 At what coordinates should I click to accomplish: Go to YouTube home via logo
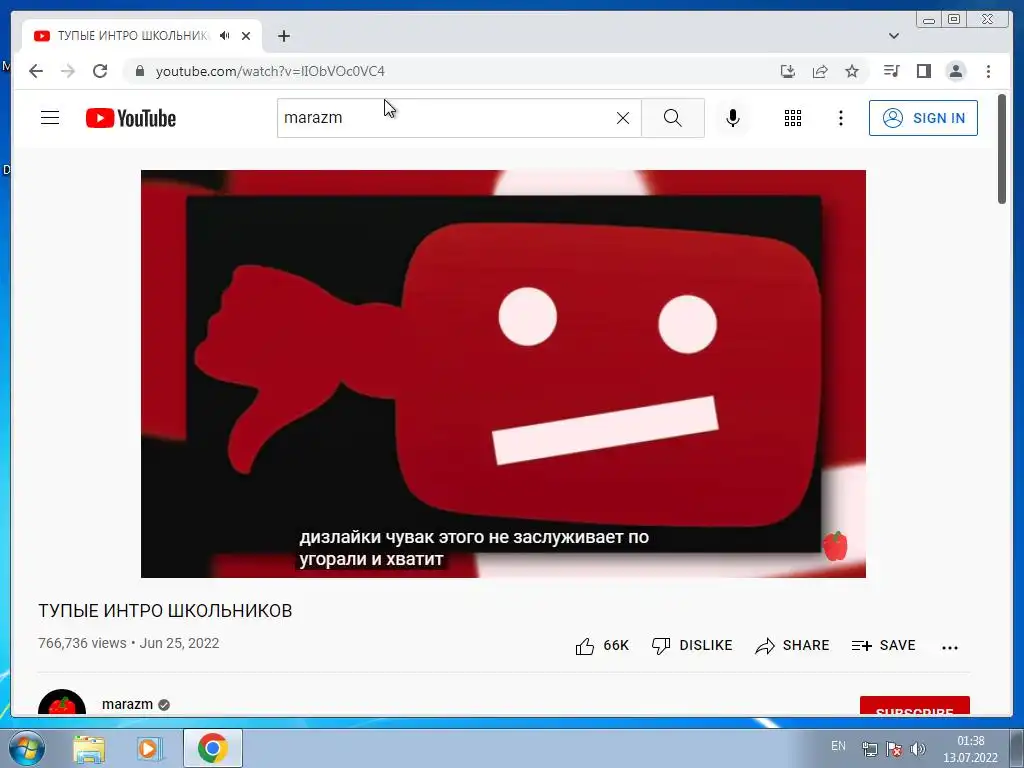click(131, 118)
